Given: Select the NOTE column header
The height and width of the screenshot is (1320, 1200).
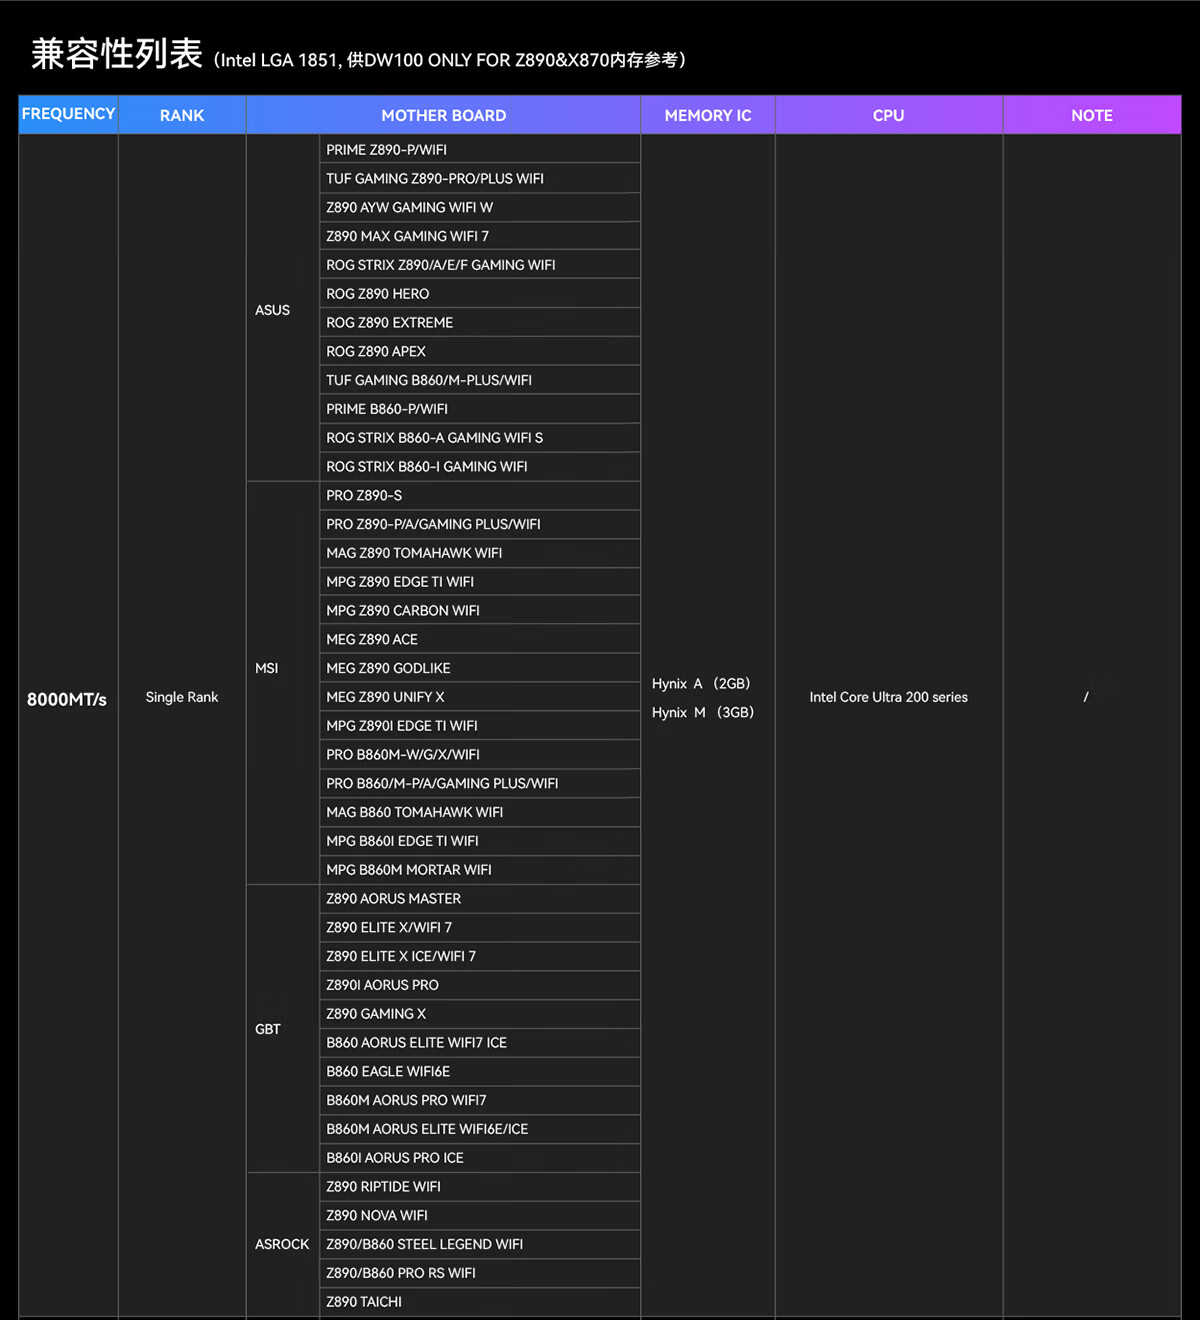Looking at the screenshot, I should (1091, 115).
